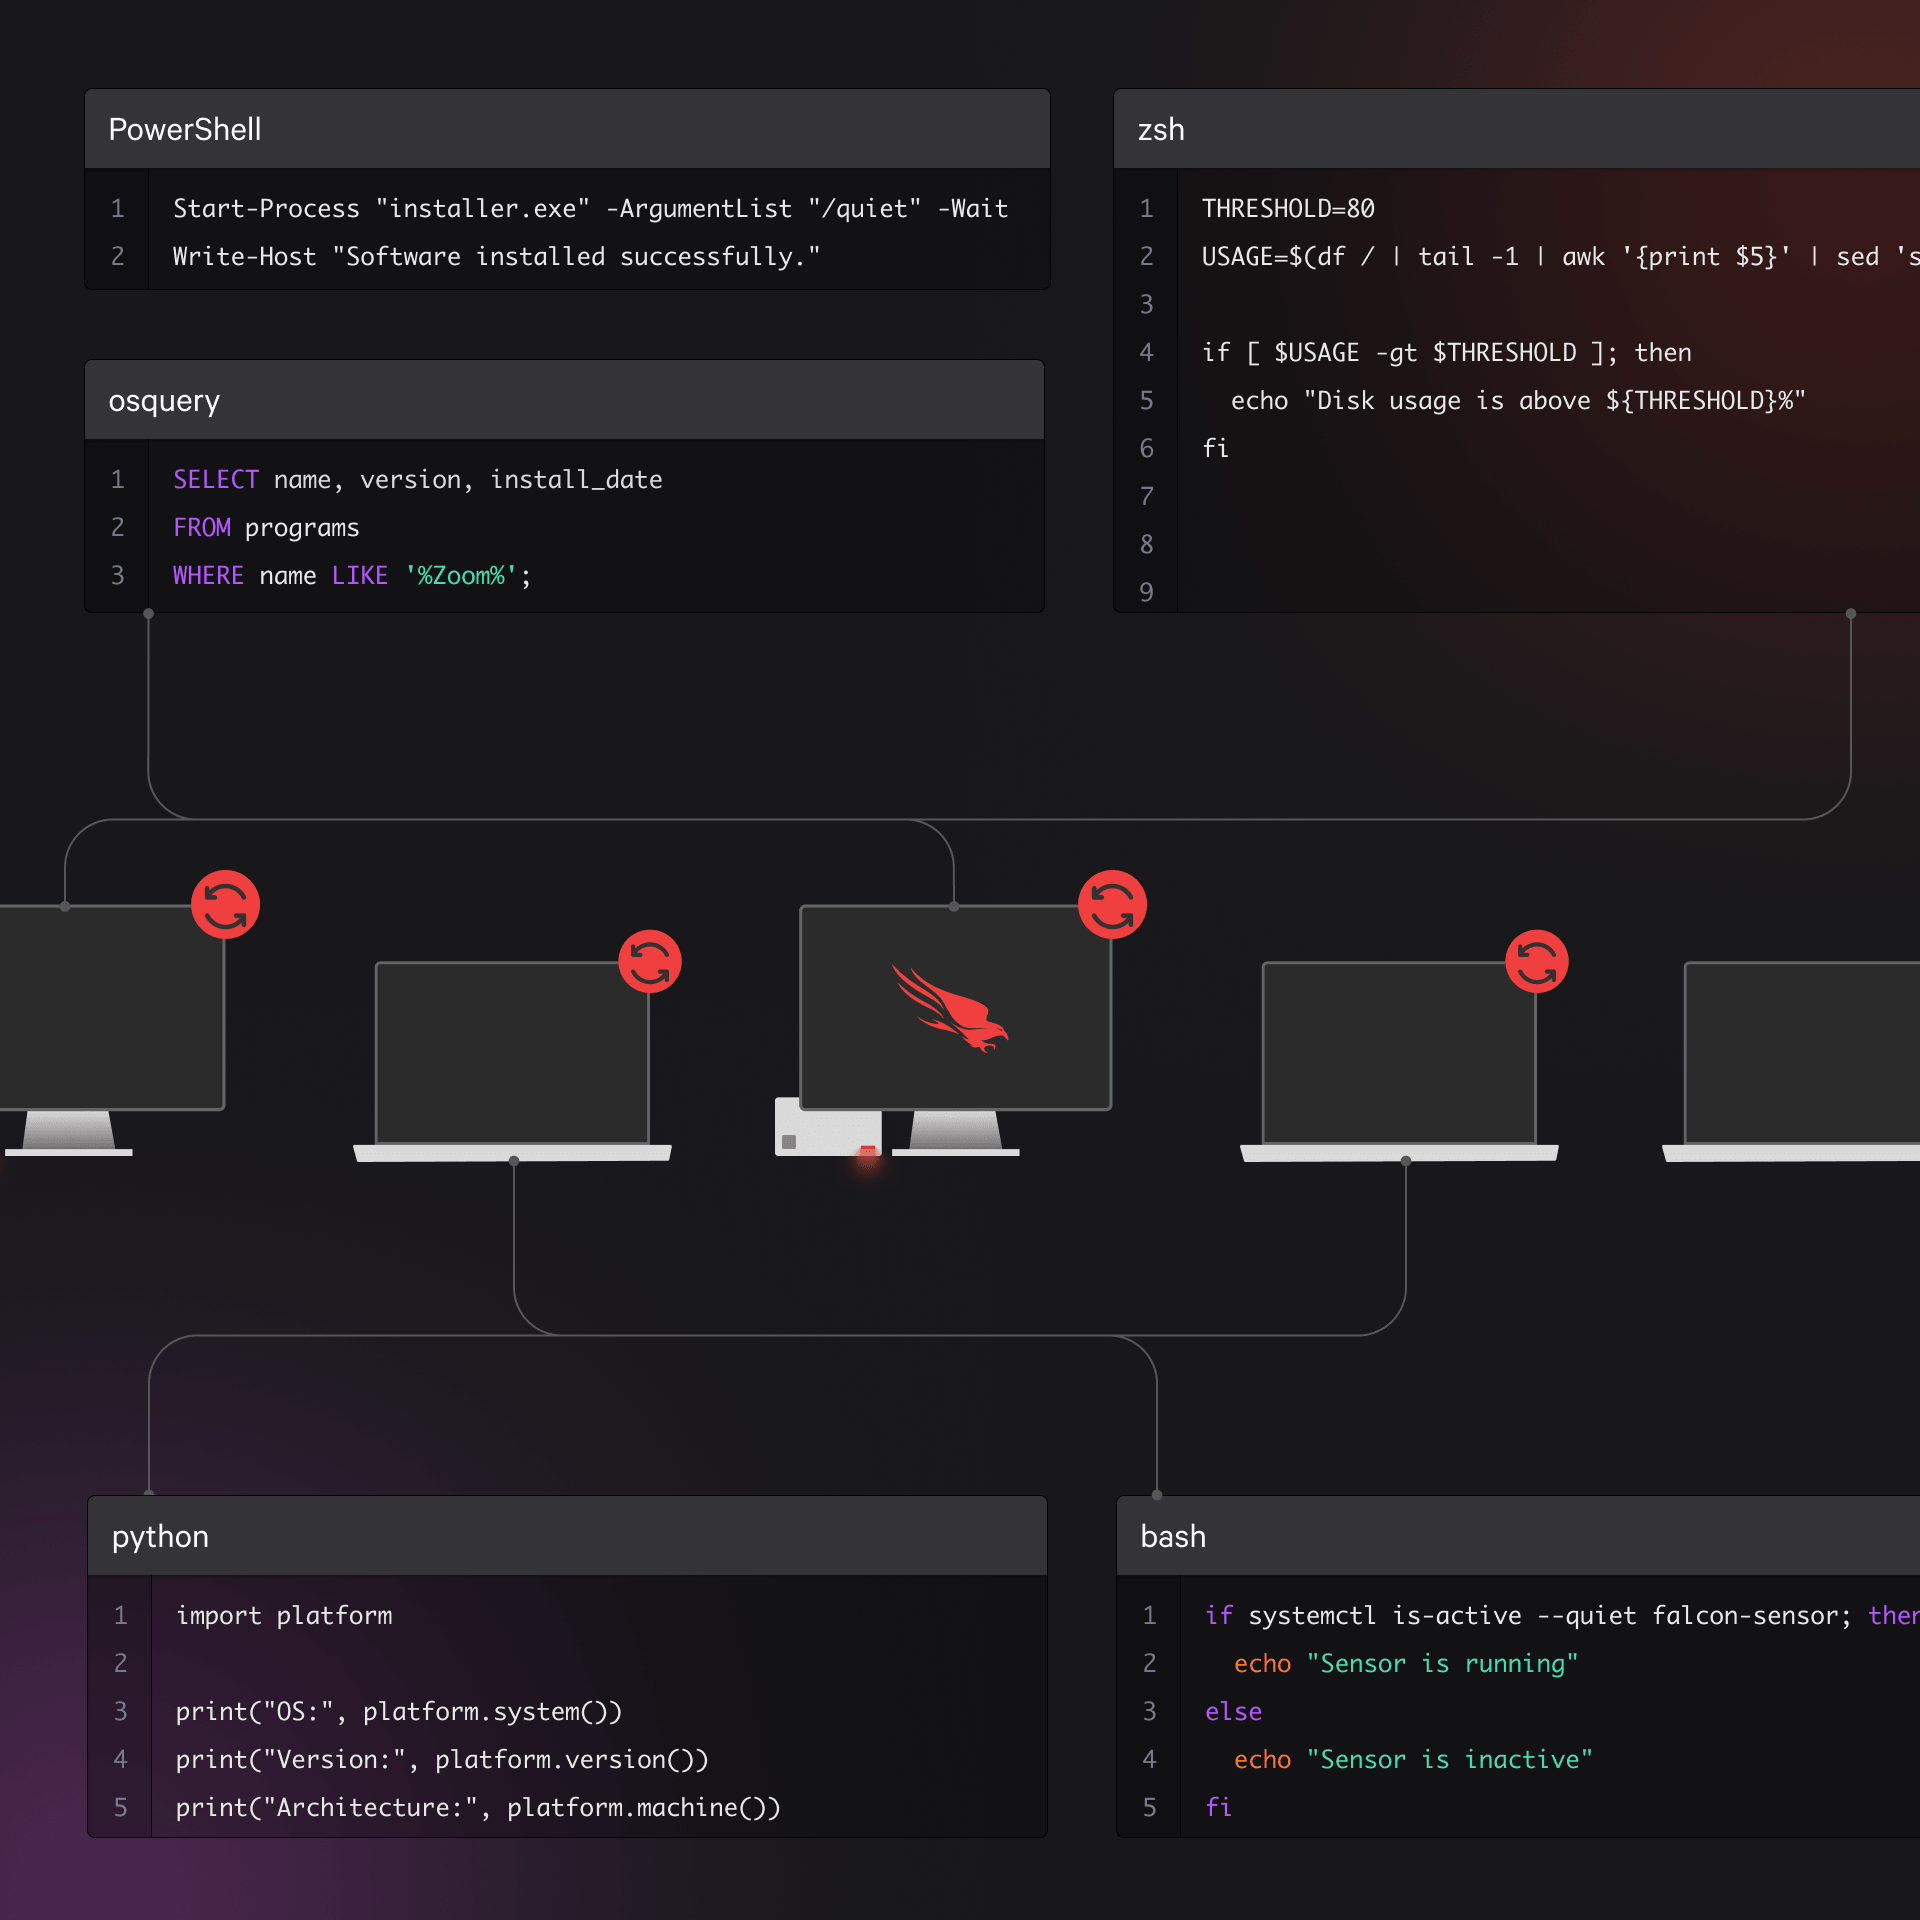Click the '%Zoom%' string in the WHERE clause
This screenshot has height=1920, width=1920.
(461, 575)
